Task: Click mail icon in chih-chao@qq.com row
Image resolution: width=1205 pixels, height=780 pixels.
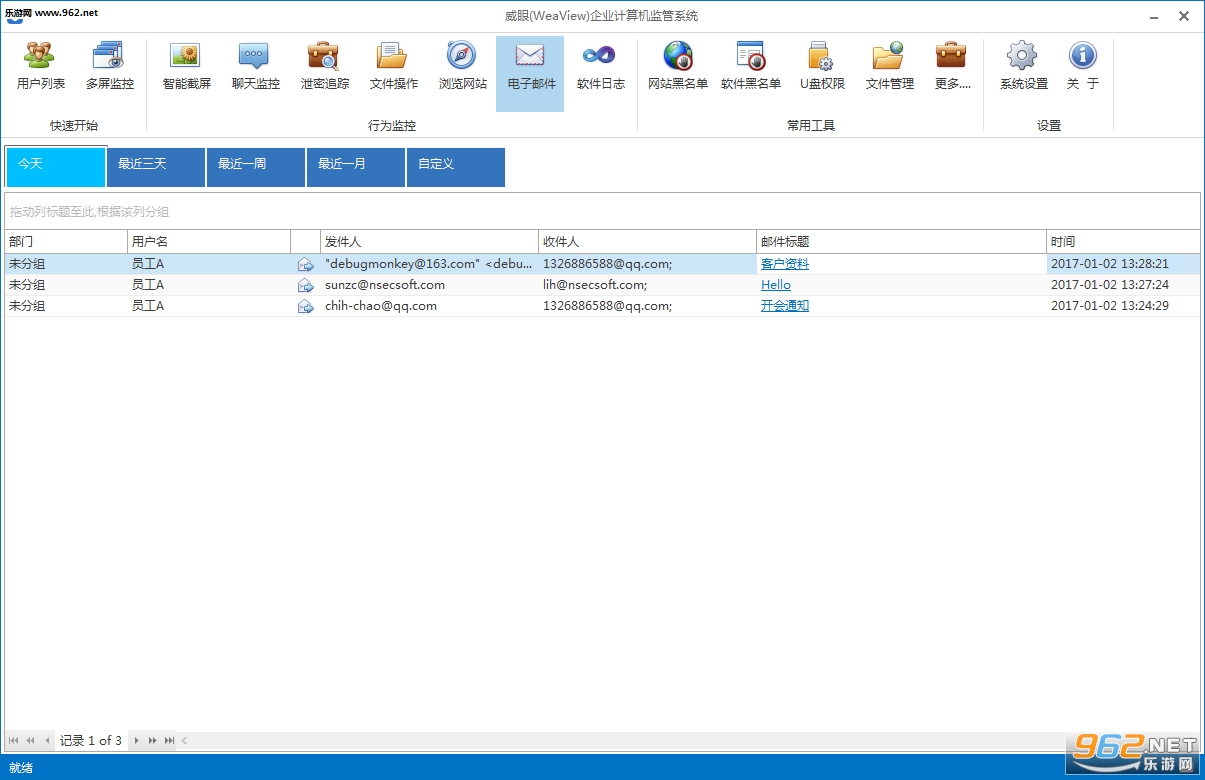Action: (305, 307)
